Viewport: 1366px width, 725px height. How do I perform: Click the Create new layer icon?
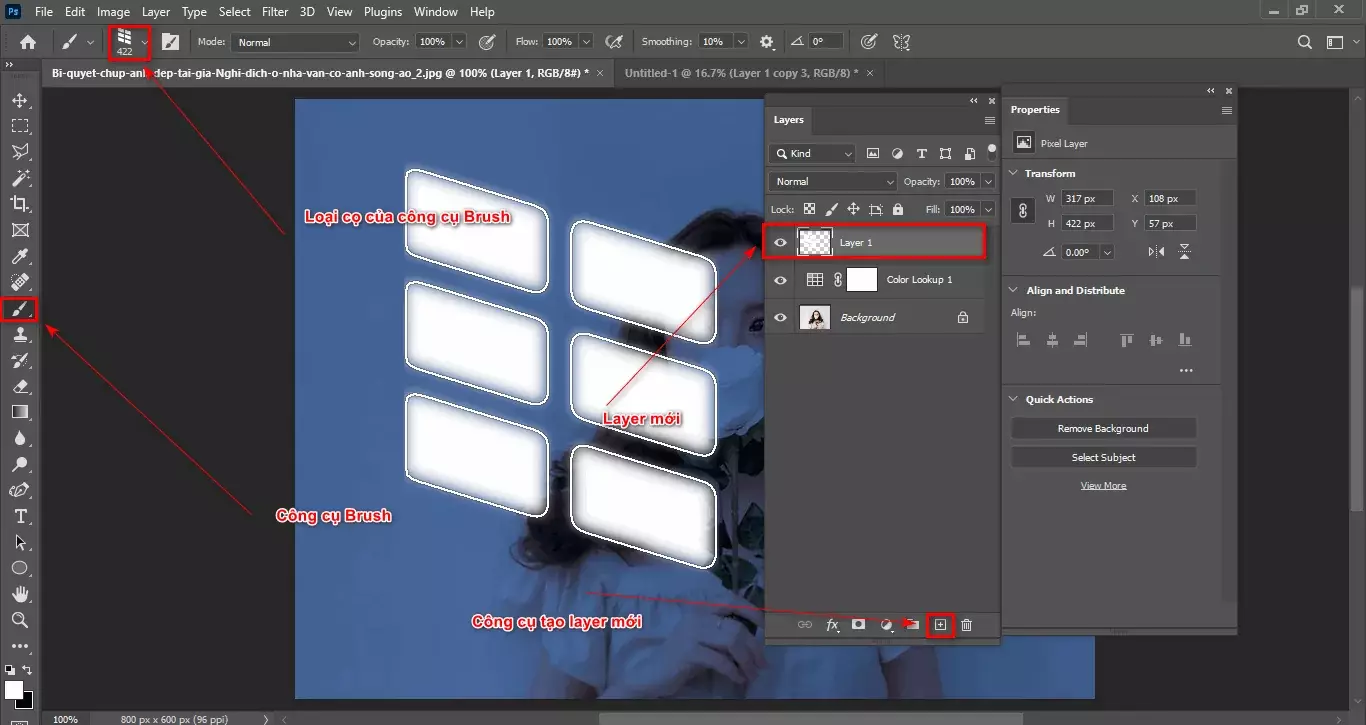pos(939,624)
